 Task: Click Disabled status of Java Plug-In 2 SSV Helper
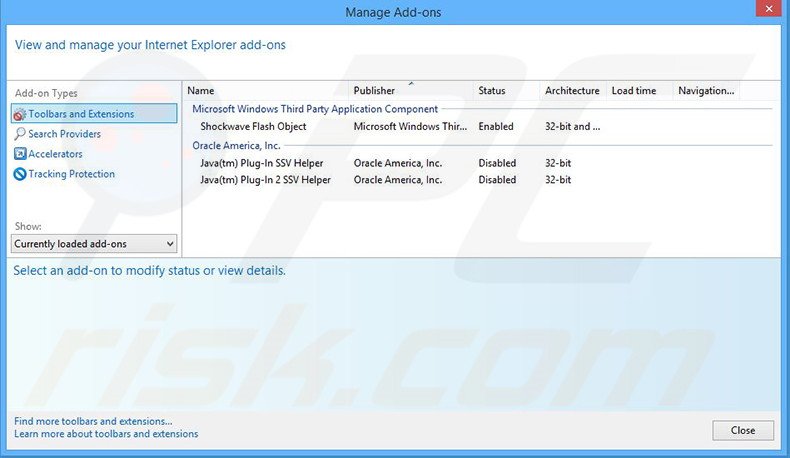497,180
